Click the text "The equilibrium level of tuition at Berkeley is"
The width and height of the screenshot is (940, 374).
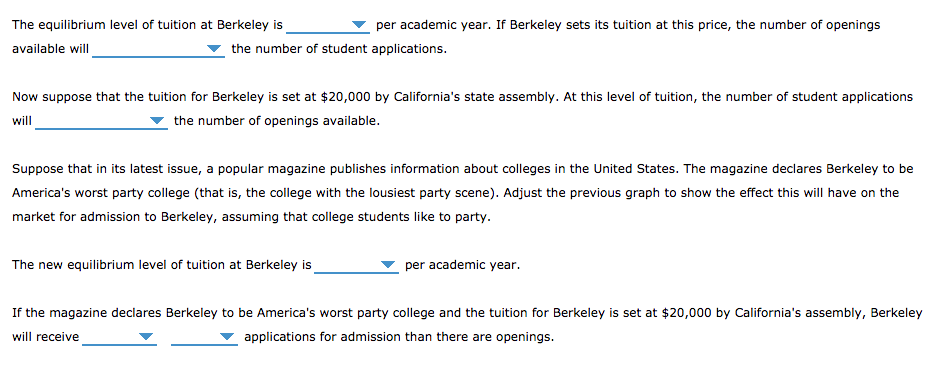point(147,25)
